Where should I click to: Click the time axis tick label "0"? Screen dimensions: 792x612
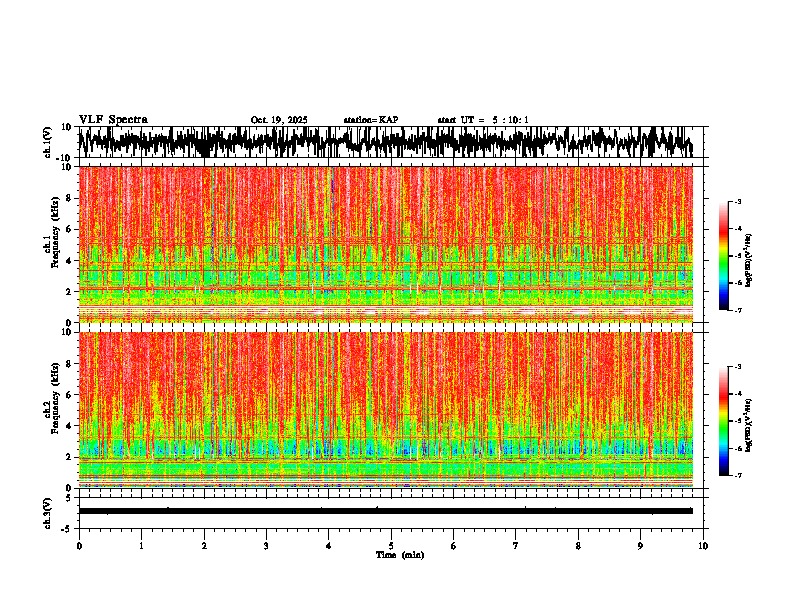pos(79,546)
